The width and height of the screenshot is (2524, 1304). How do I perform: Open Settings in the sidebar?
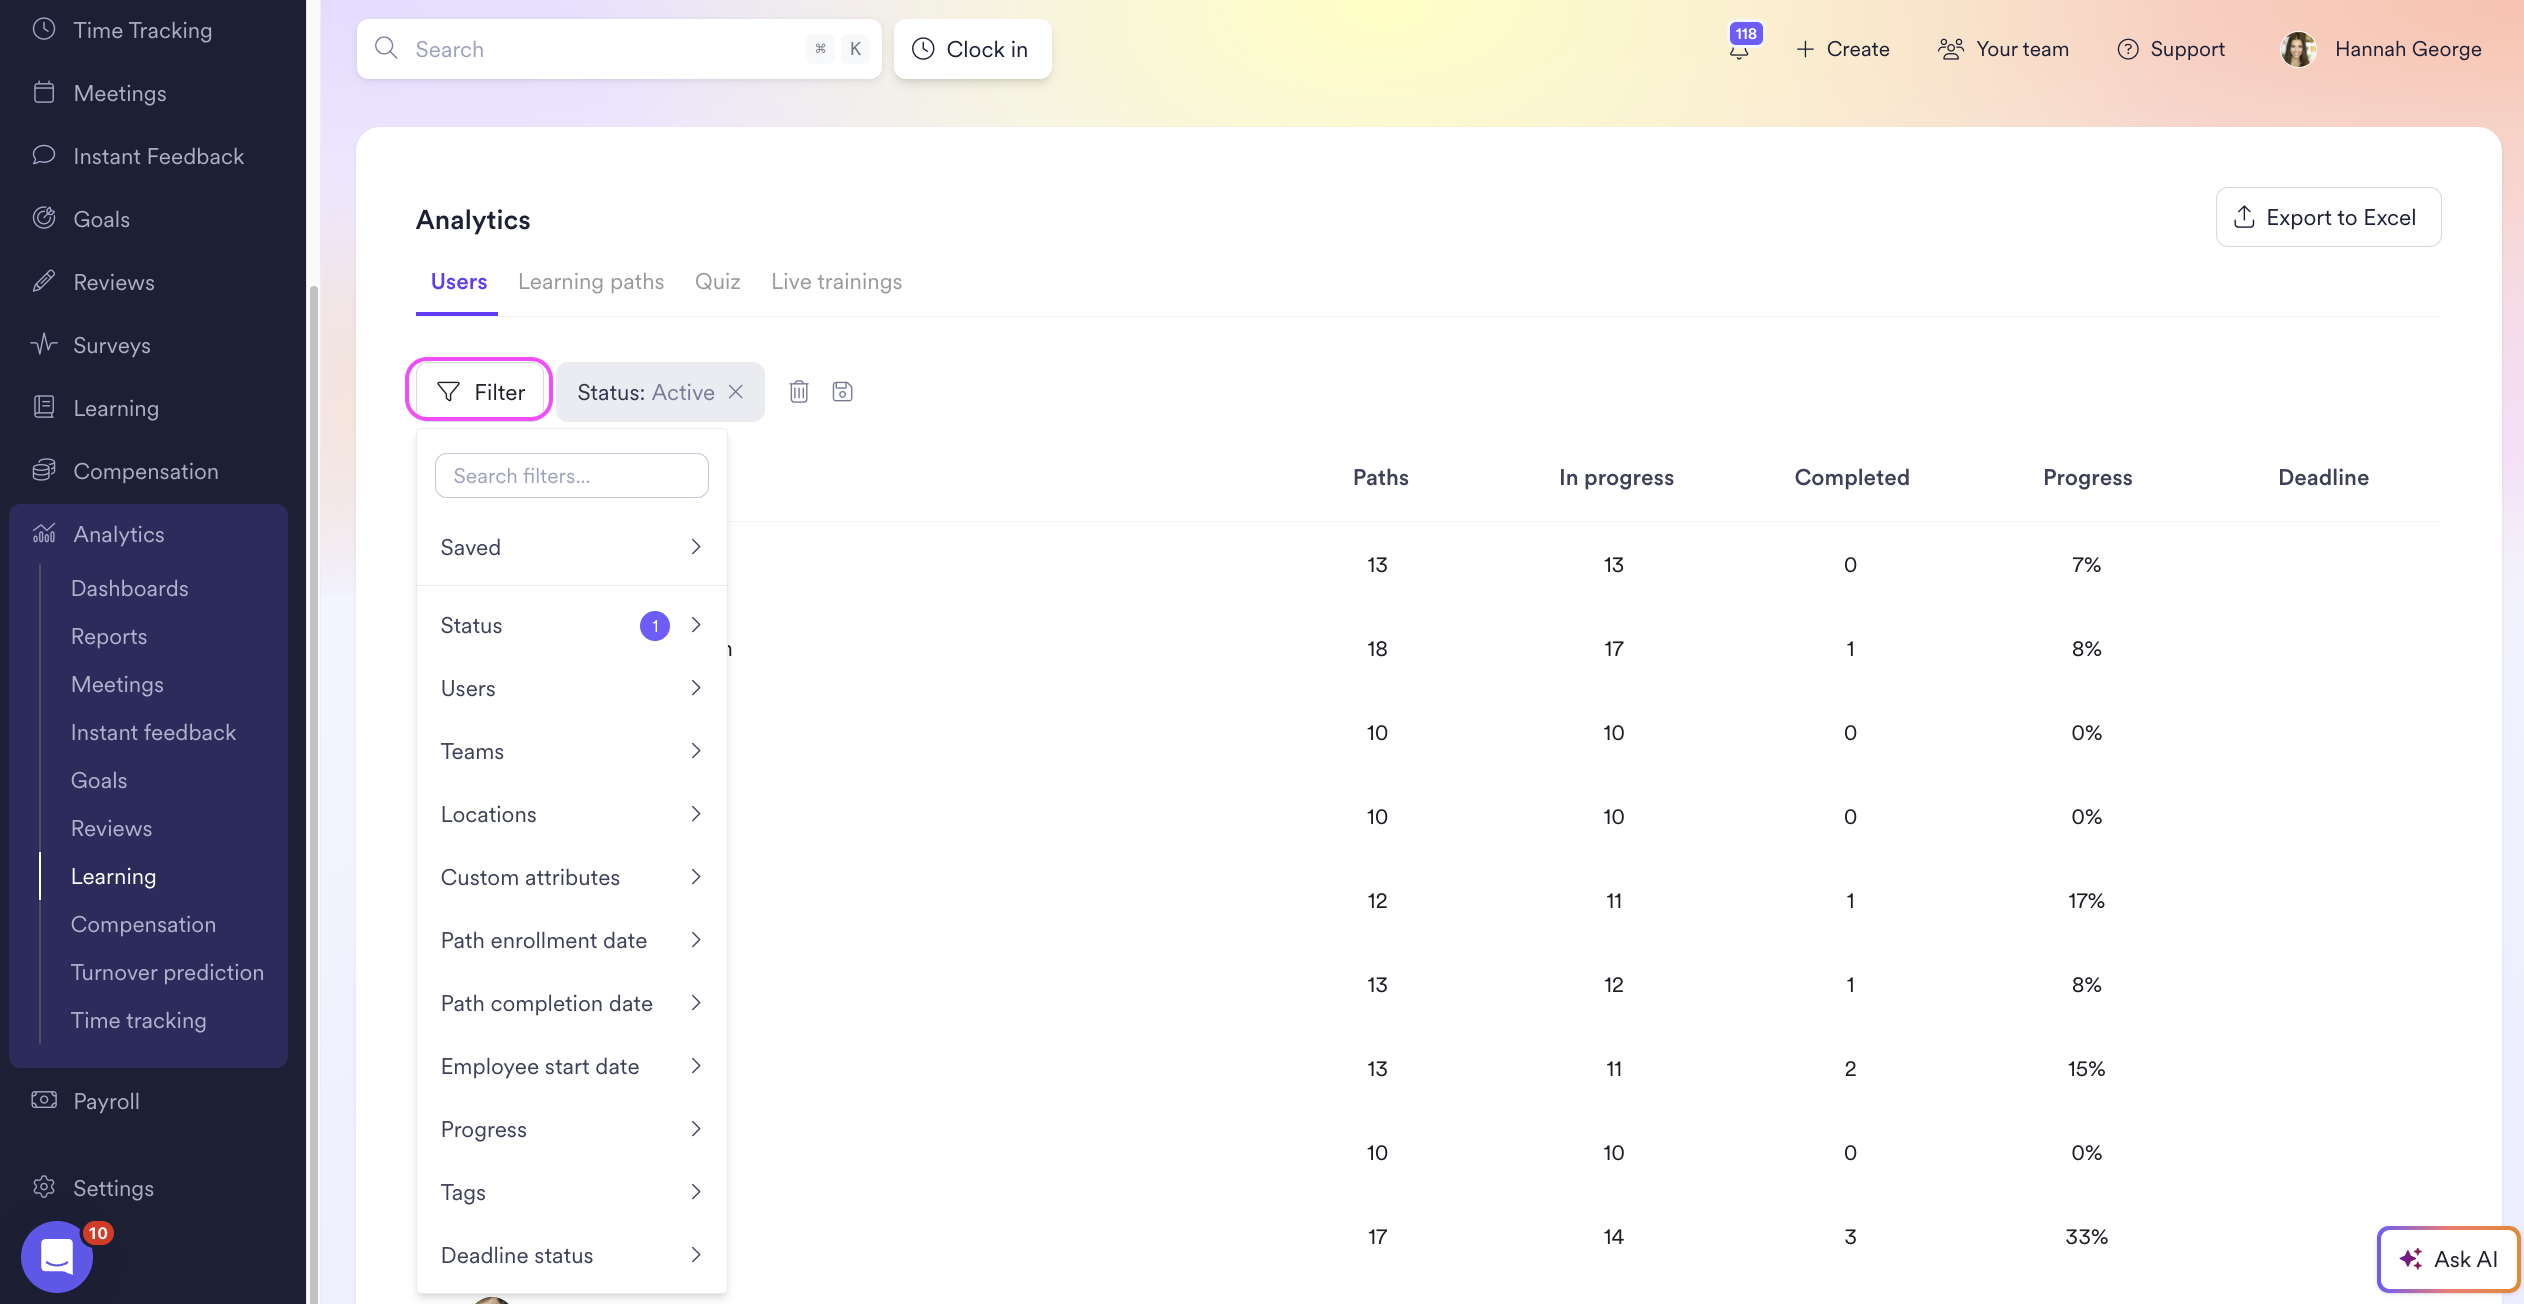[x=113, y=1188]
